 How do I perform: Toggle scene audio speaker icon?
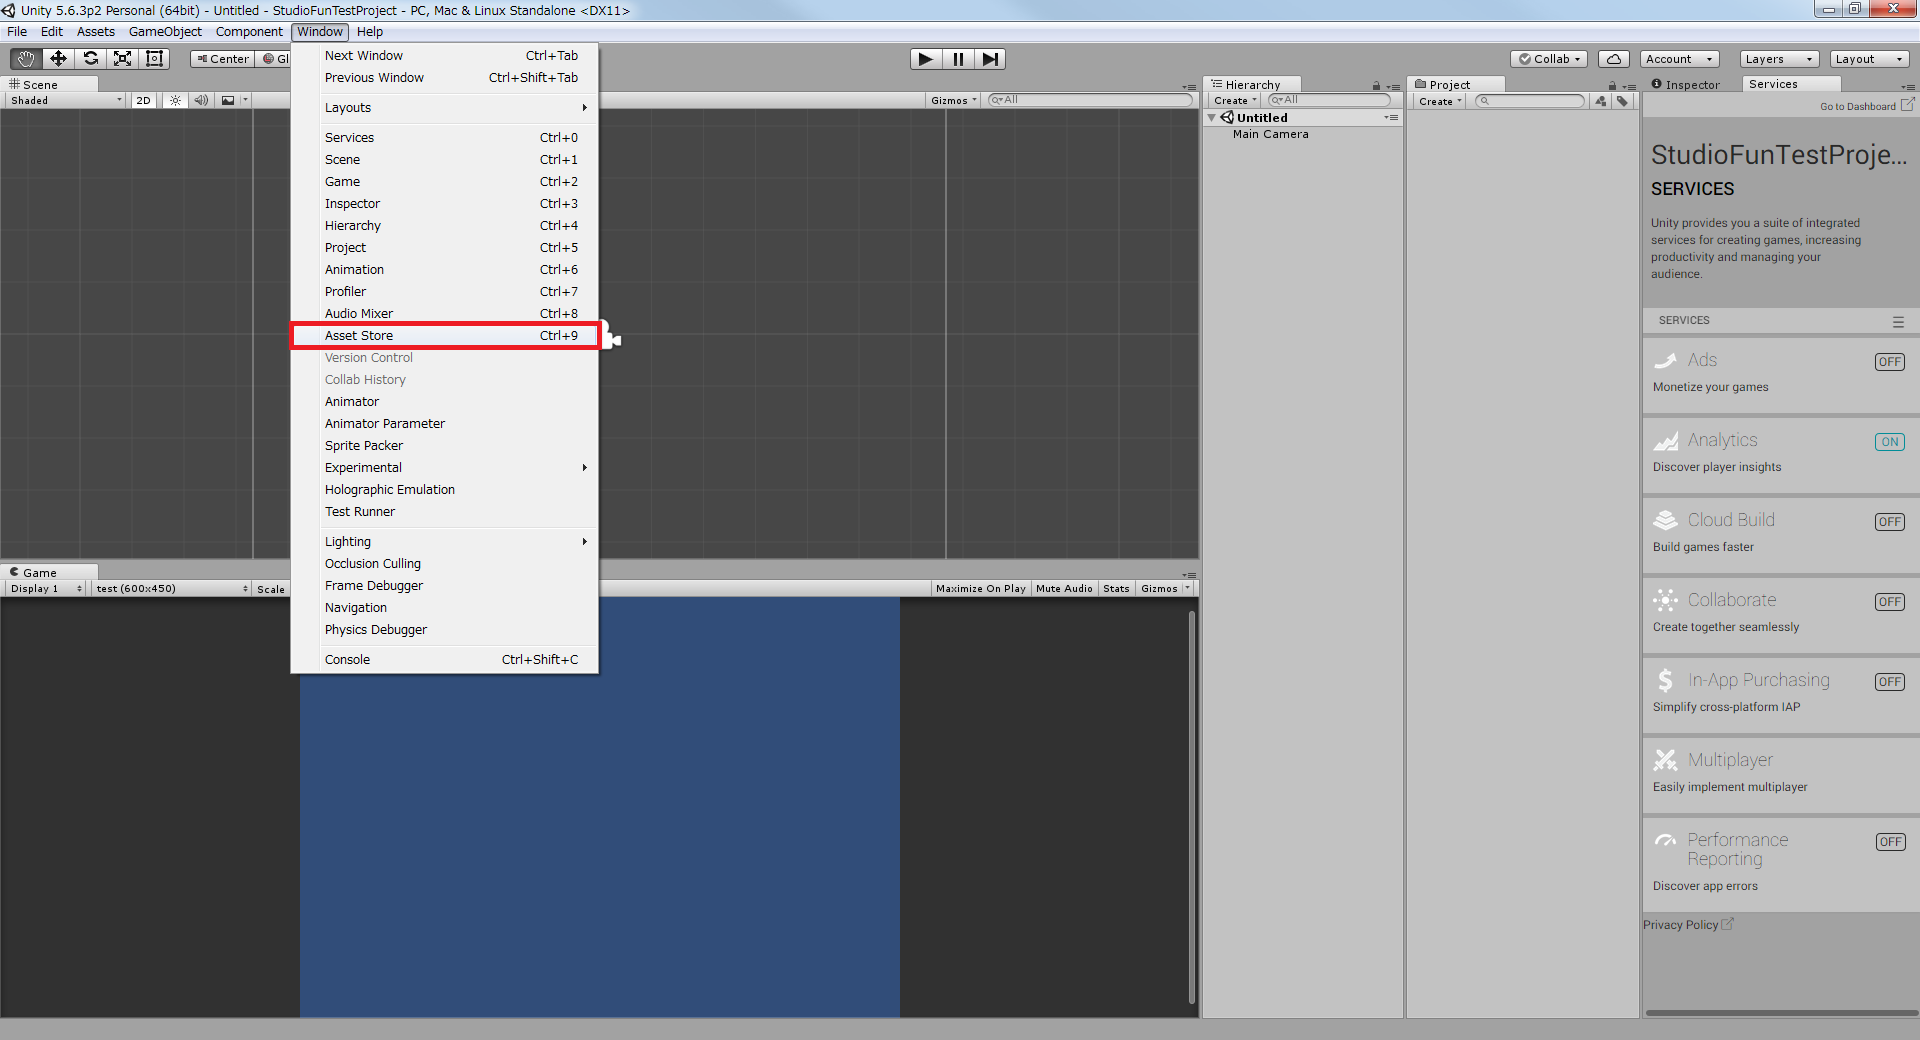click(x=201, y=100)
